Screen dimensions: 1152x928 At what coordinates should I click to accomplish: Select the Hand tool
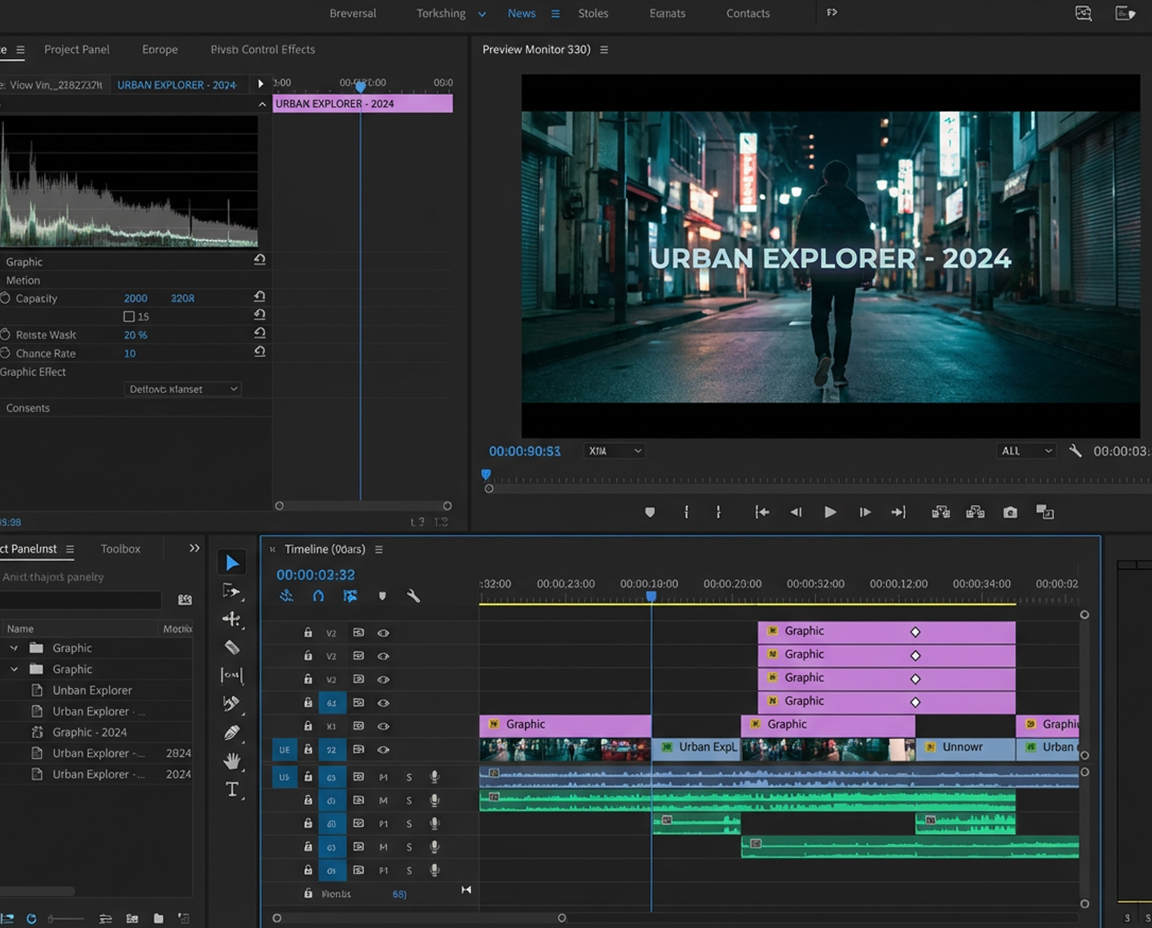pyautogui.click(x=232, y=761)
